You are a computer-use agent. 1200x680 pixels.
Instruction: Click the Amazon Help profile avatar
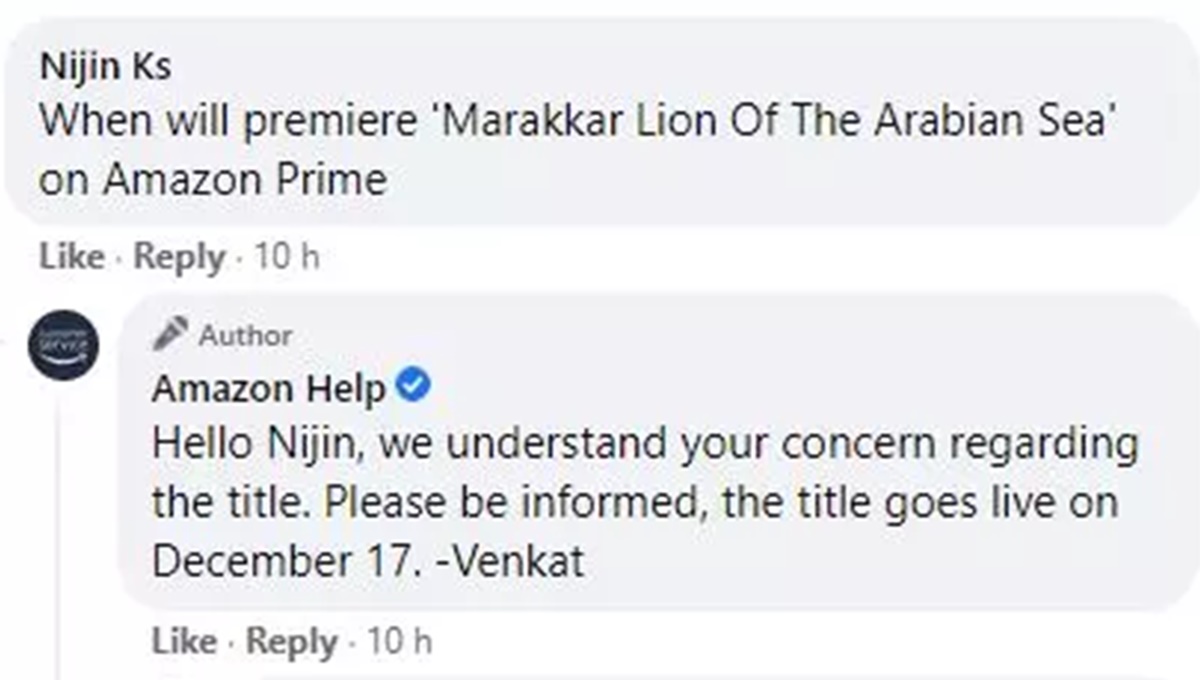64,345
